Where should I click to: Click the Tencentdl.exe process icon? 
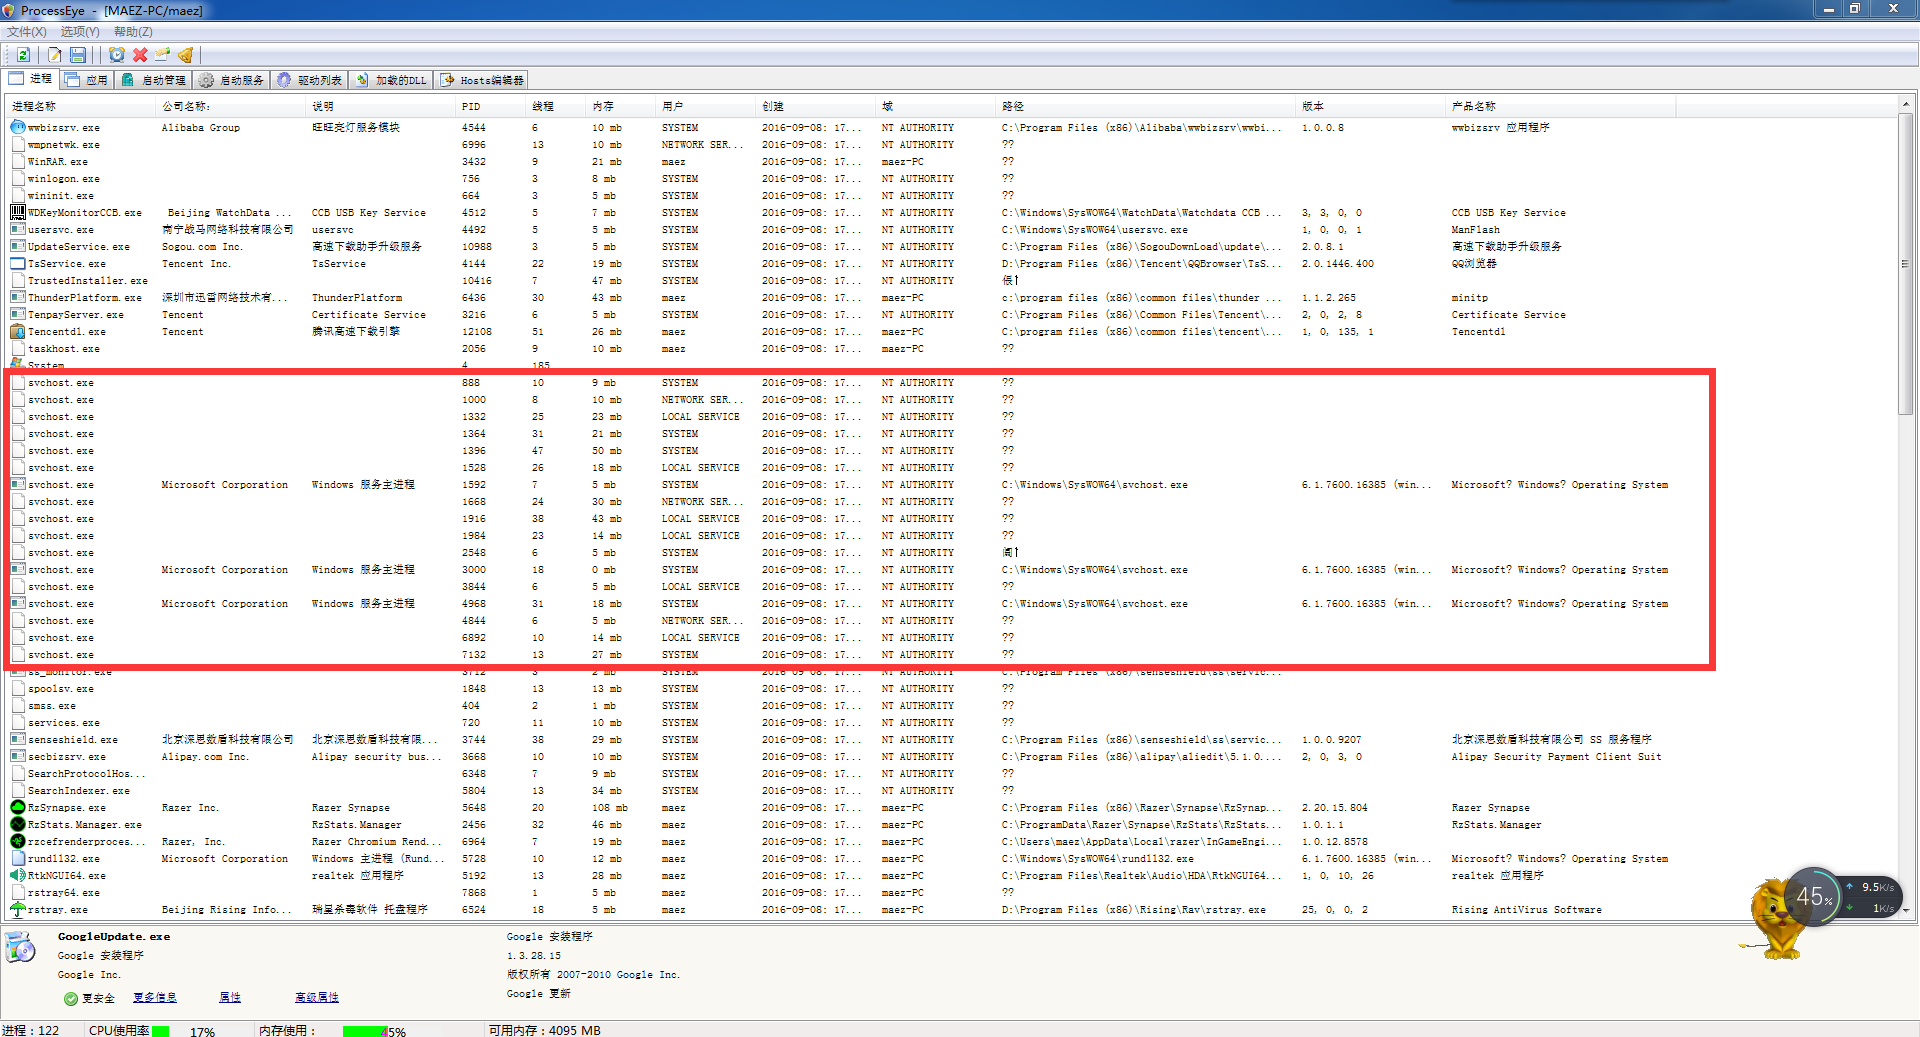(18, 331)
